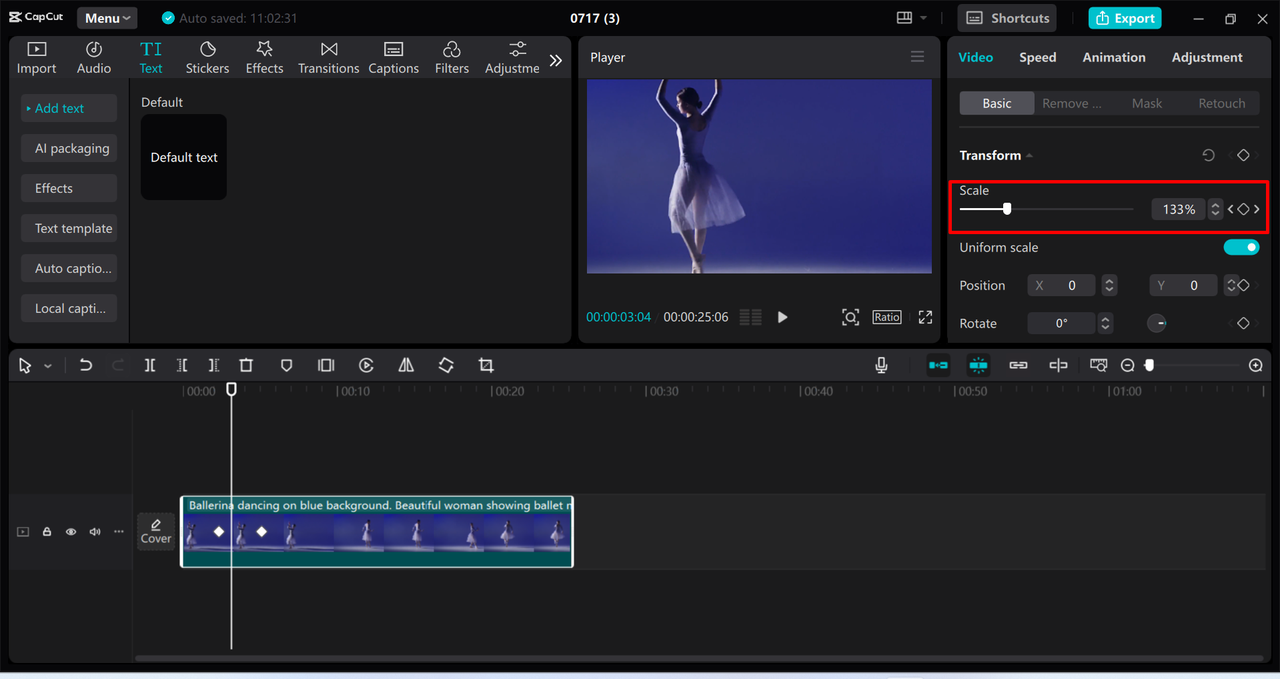1280x679 pixels.
Task: Expand the selection tool mode dropdown arrow
Action: (47, 367)
